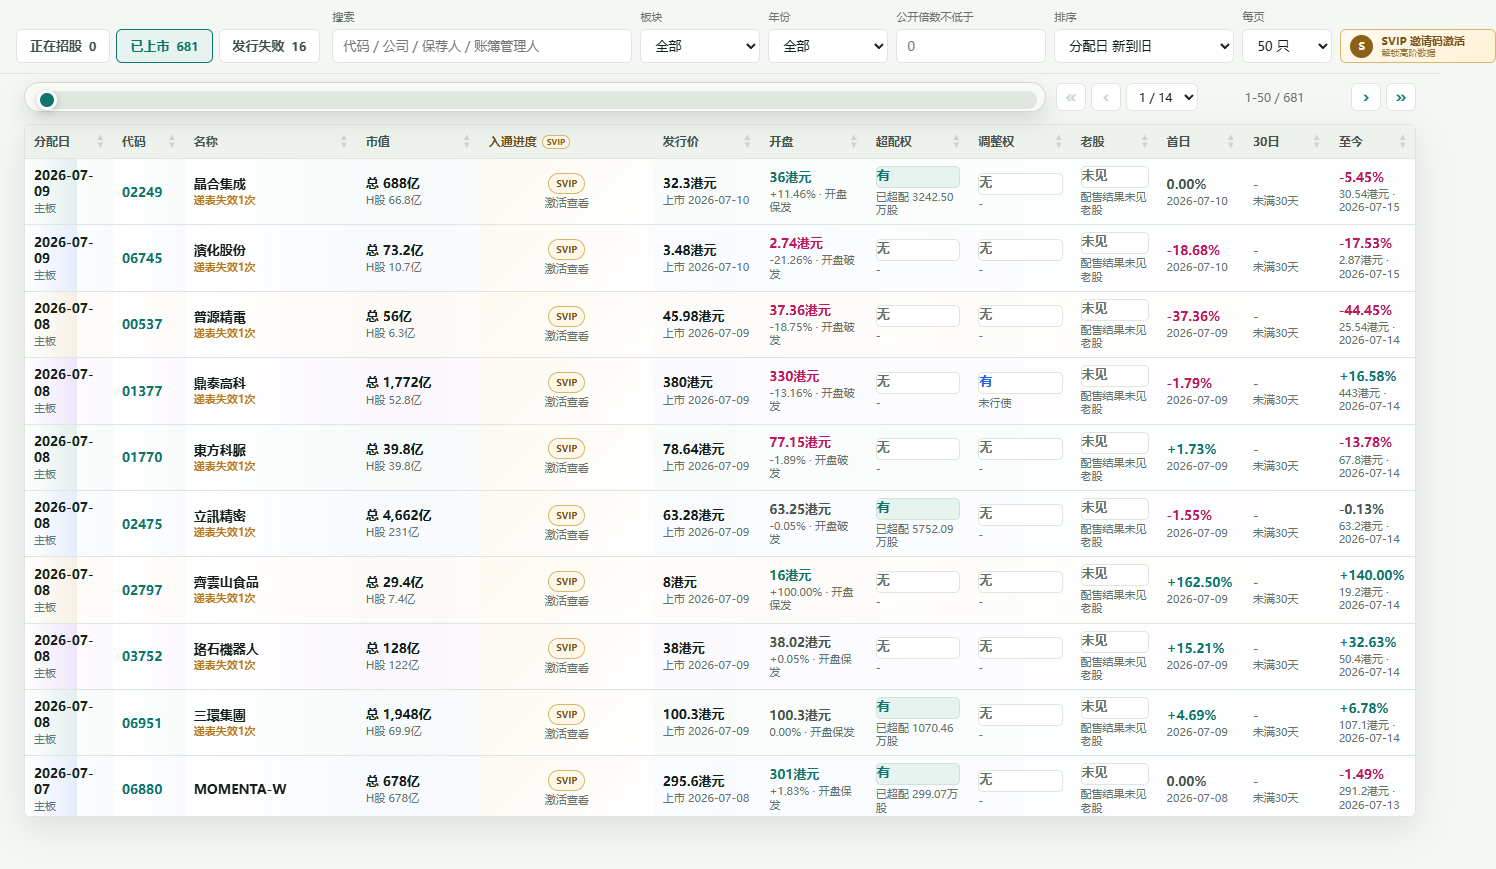Screen dimensions: 1496x869
Task: Open the 每页 50 只 dropdown
Action: click(1287, 46)
